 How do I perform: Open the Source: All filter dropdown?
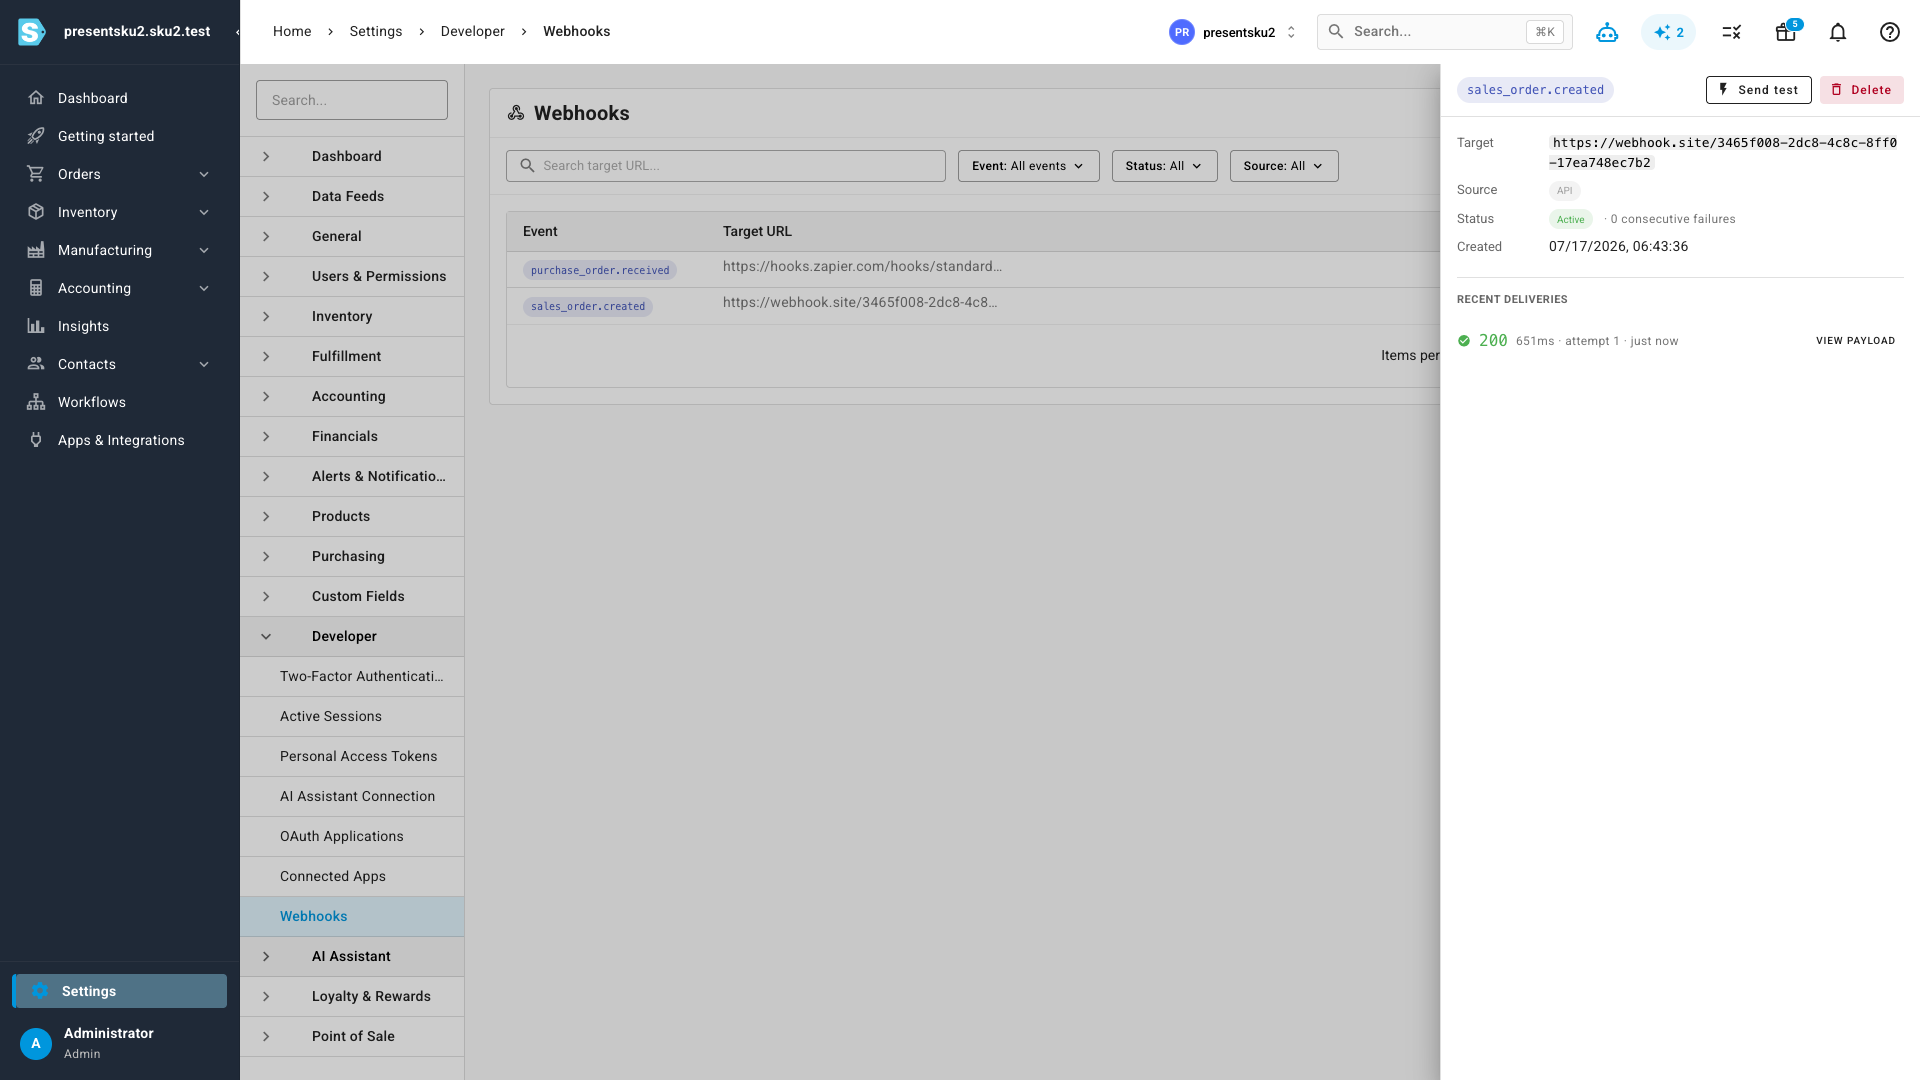(1284, 166)
